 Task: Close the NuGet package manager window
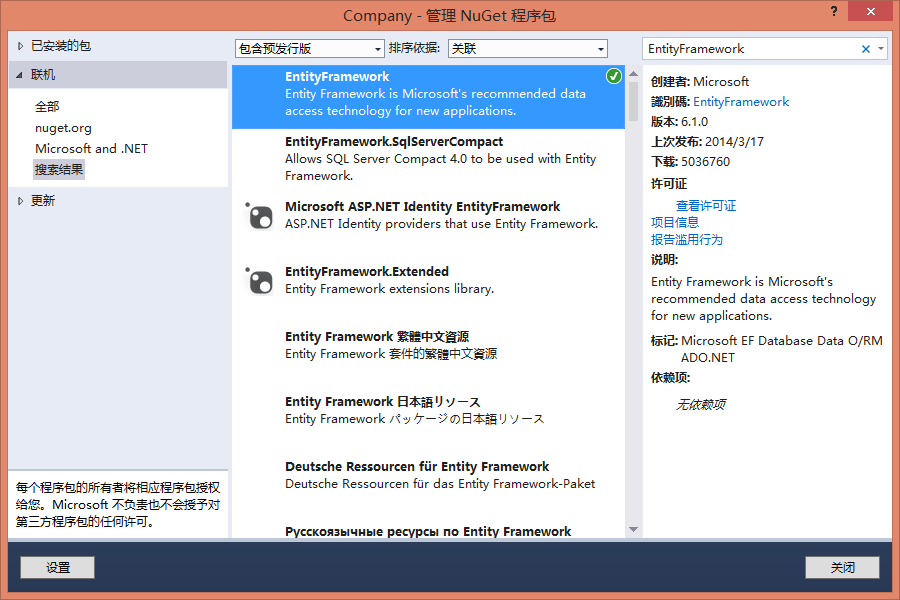point(870,11)
